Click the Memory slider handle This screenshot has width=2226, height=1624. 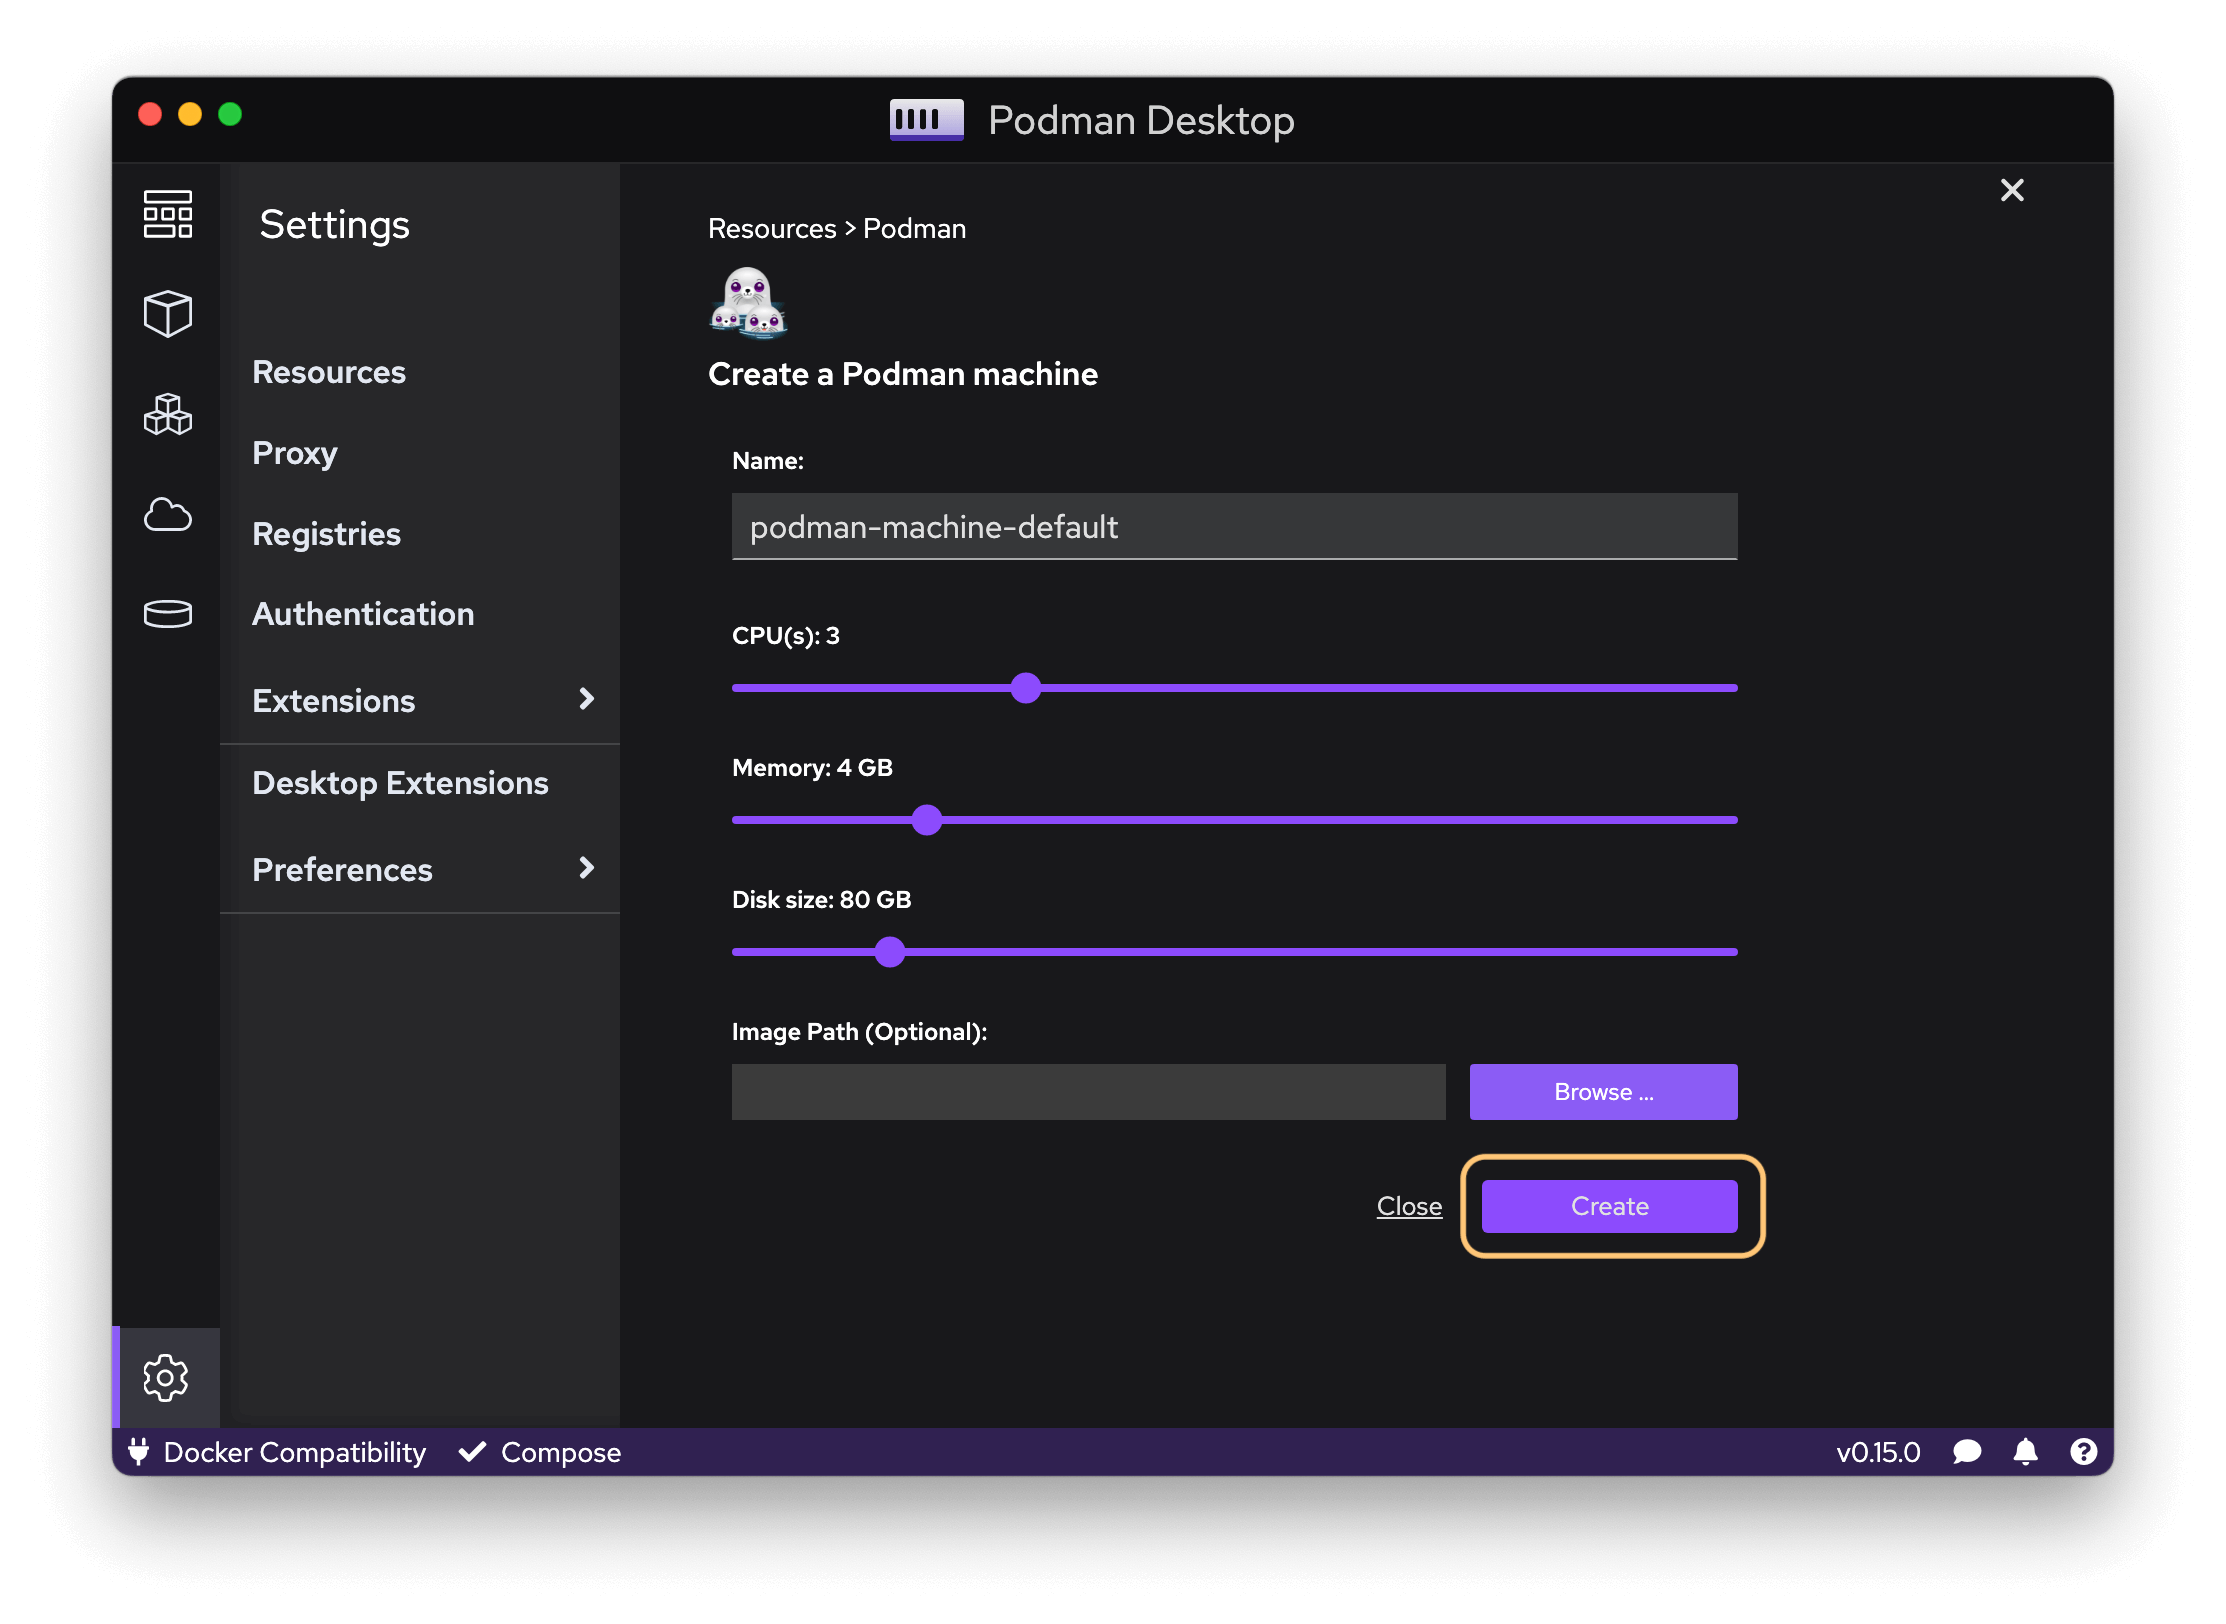coord(927,820)
